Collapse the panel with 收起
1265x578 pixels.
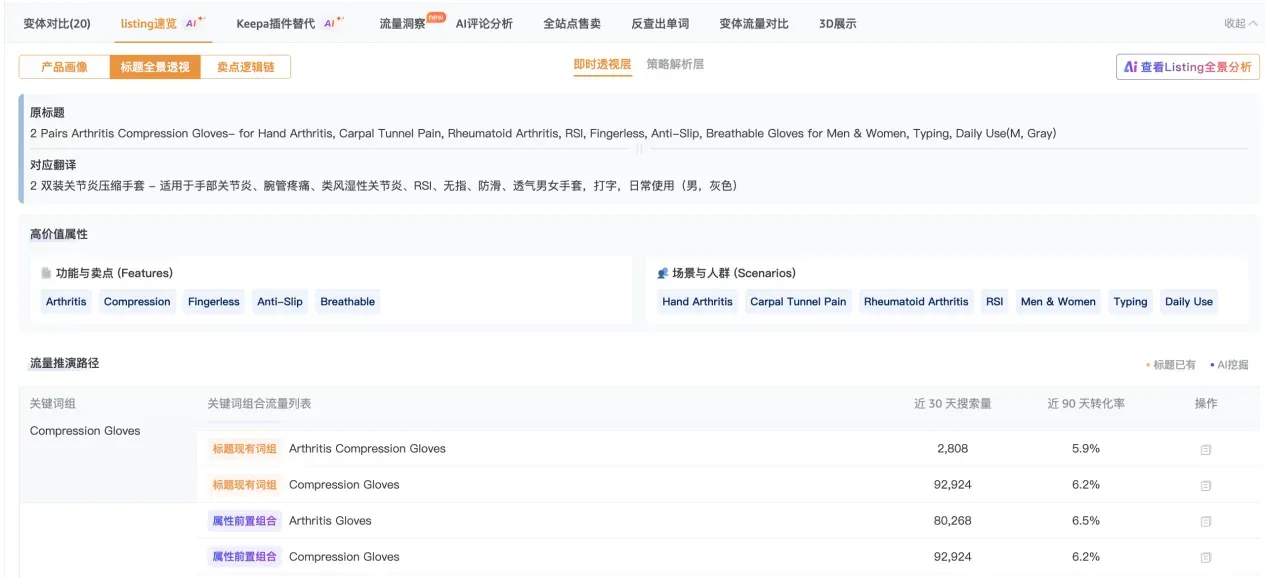click(1240, 23)
